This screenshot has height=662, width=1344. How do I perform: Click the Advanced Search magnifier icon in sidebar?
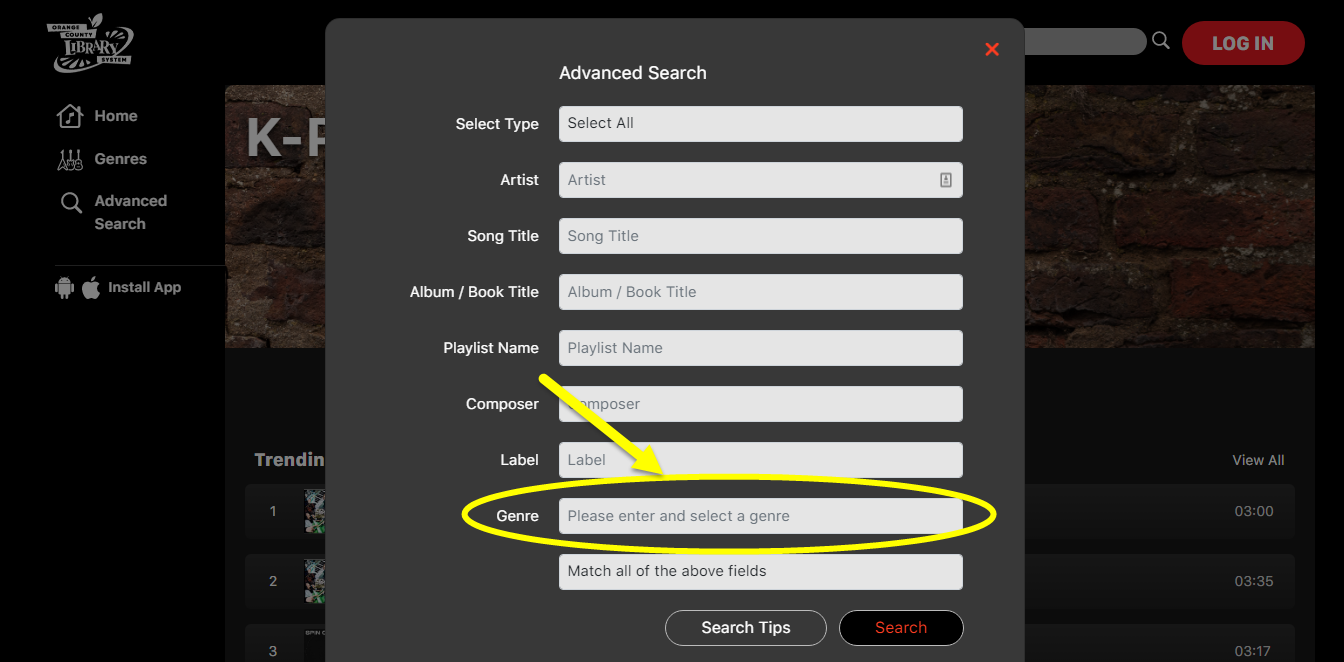click(71, 203)
